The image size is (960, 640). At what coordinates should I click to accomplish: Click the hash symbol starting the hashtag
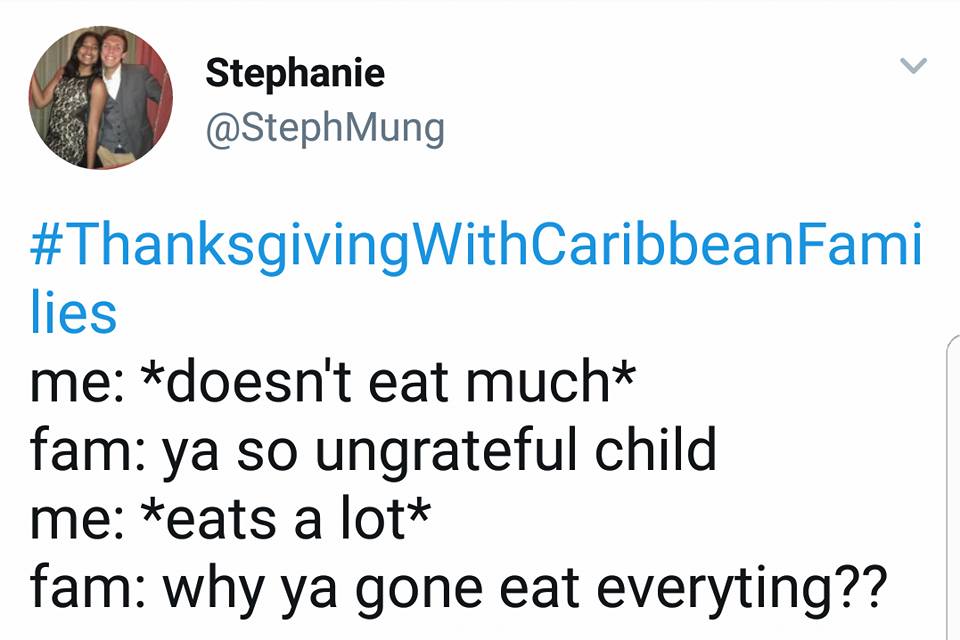click(x=45, y=244)
